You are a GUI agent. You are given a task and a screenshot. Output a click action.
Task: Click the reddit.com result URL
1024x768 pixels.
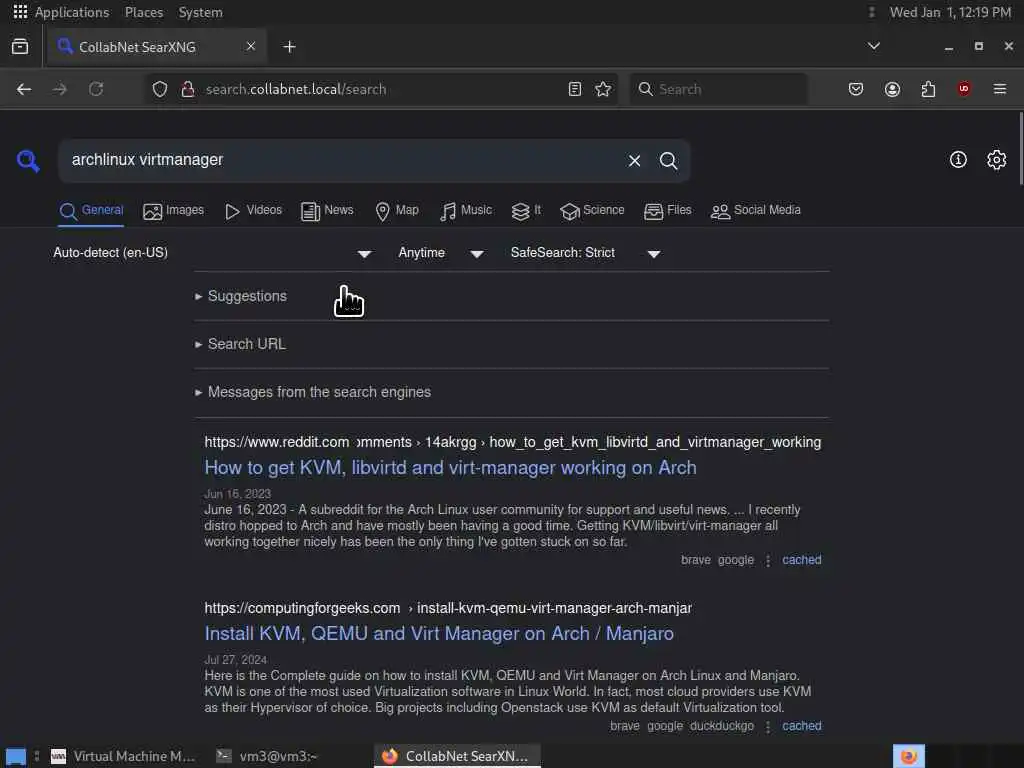tap(513, 442)
